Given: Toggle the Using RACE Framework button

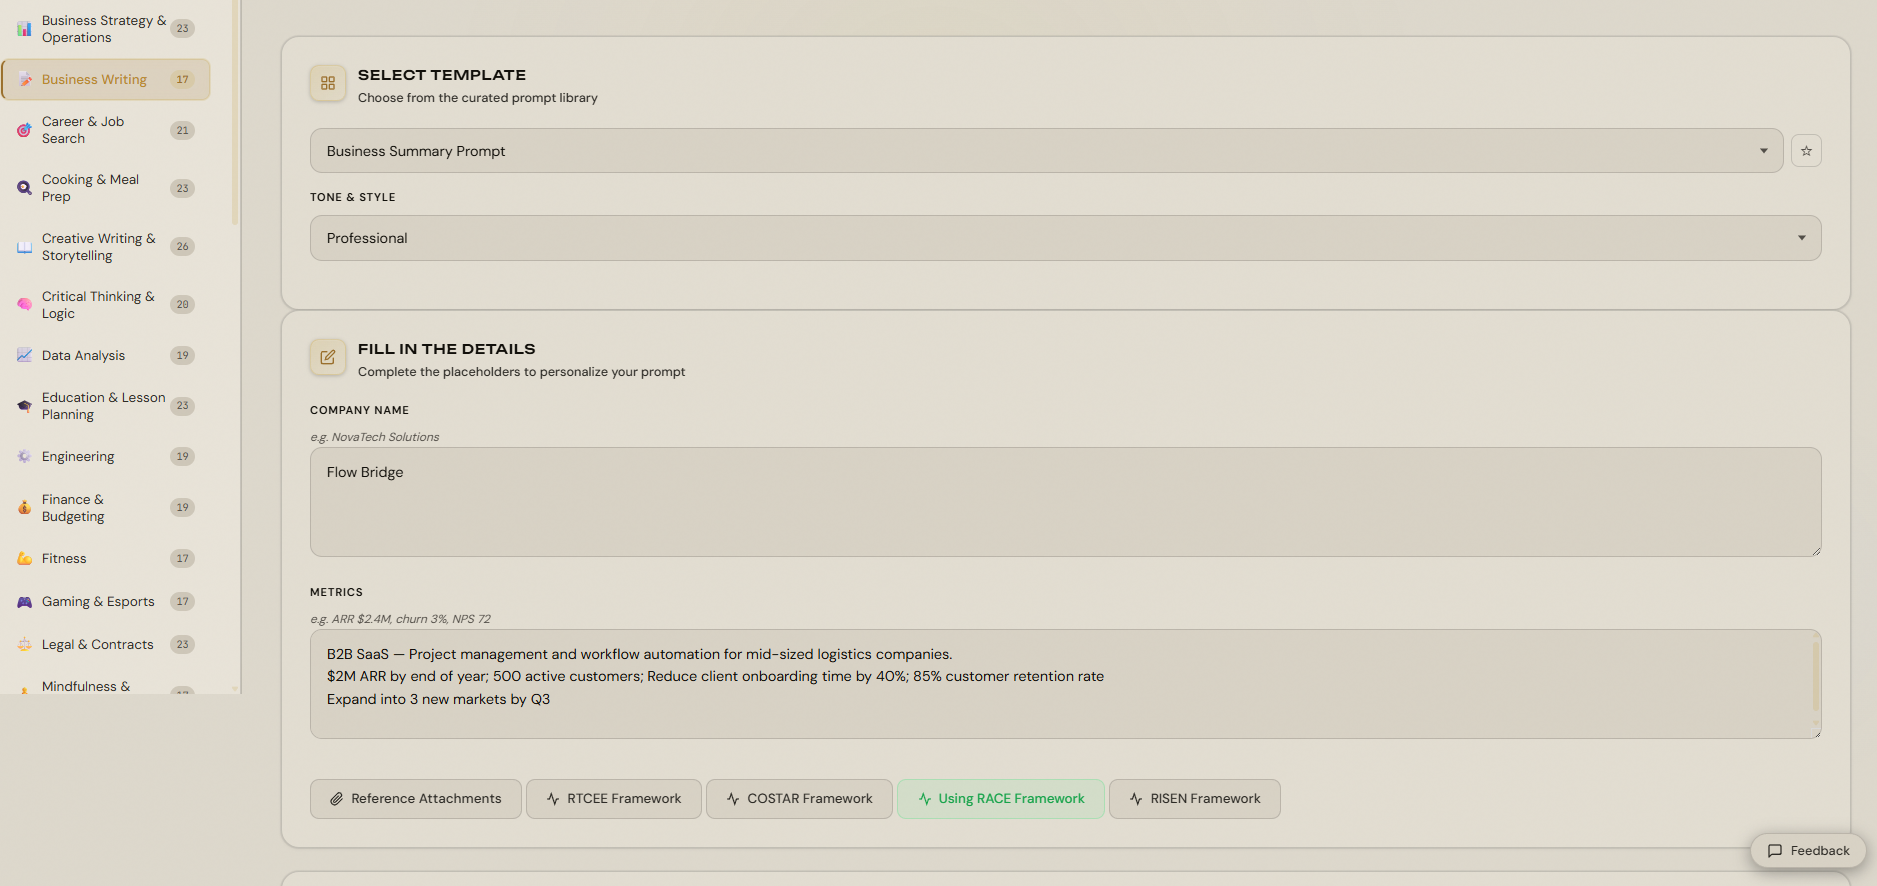Looking at the screenshot, I should click(x=1000, y=799).
